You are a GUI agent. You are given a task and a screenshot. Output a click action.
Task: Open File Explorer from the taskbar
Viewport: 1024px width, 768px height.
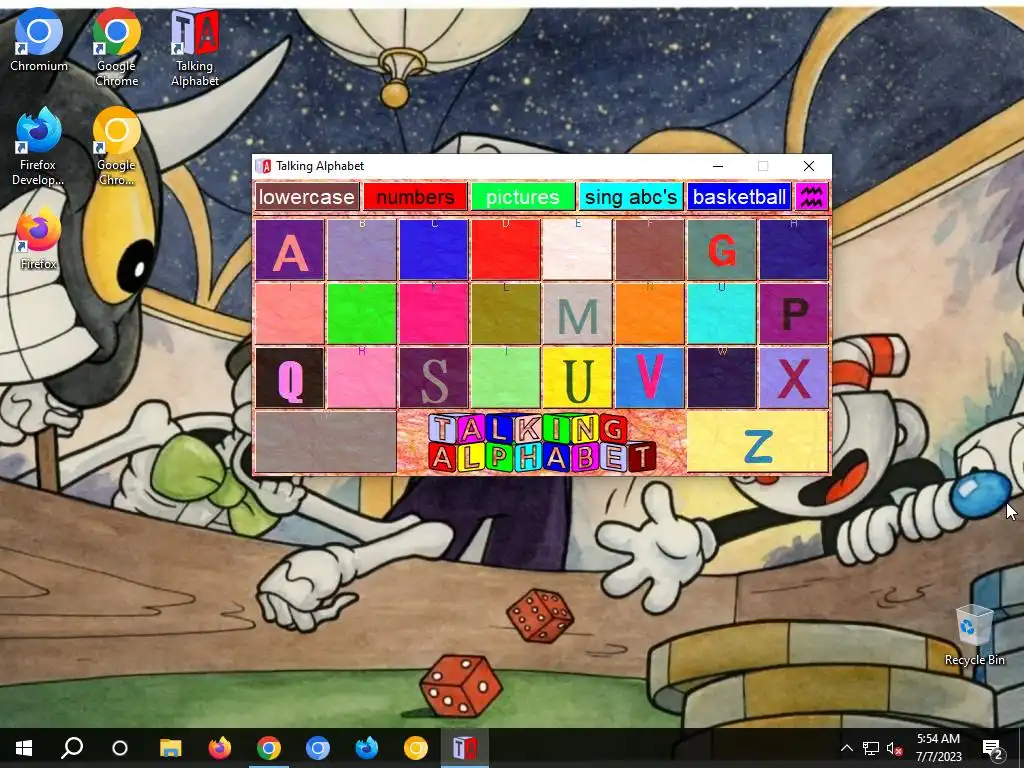(x=170, y=748)
